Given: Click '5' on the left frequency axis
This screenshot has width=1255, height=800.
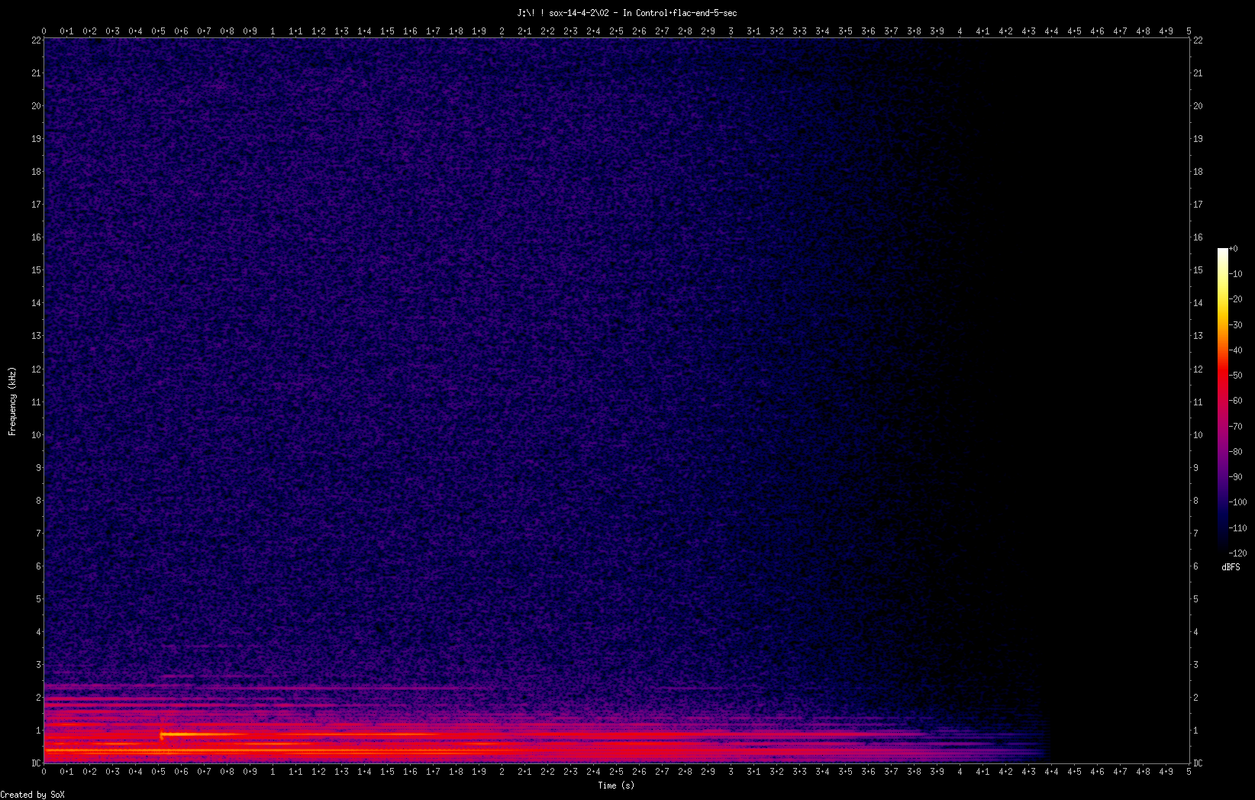Looking at the screenshot, I should point(38,599).
